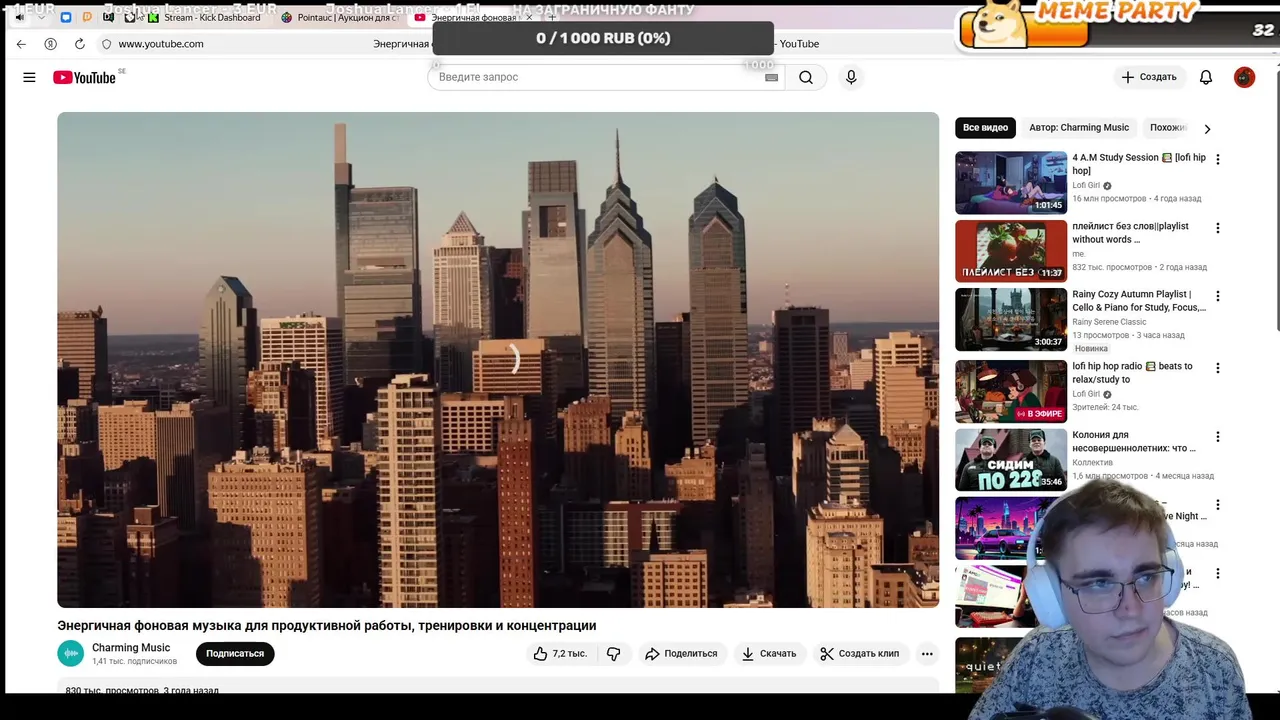
Task: Click the www.youtube.com address bar
Action: pyautogui.click(x=161, y=44)
